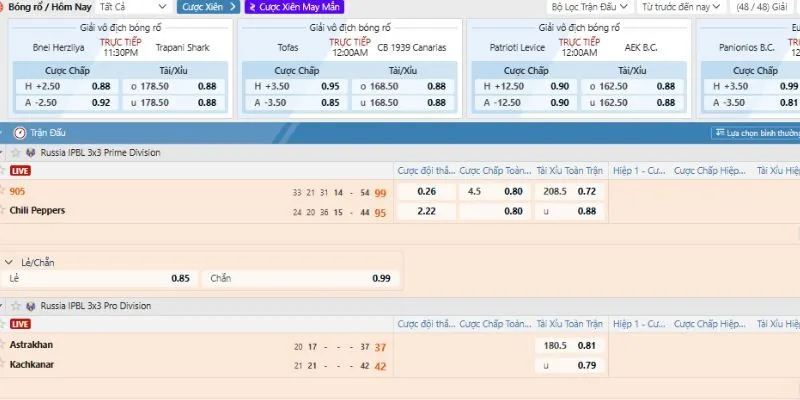Click the arrow icon on Cược Xiên
Image resolution: width=800 pixels, height=400 pixels.
(x=232, y=7)
